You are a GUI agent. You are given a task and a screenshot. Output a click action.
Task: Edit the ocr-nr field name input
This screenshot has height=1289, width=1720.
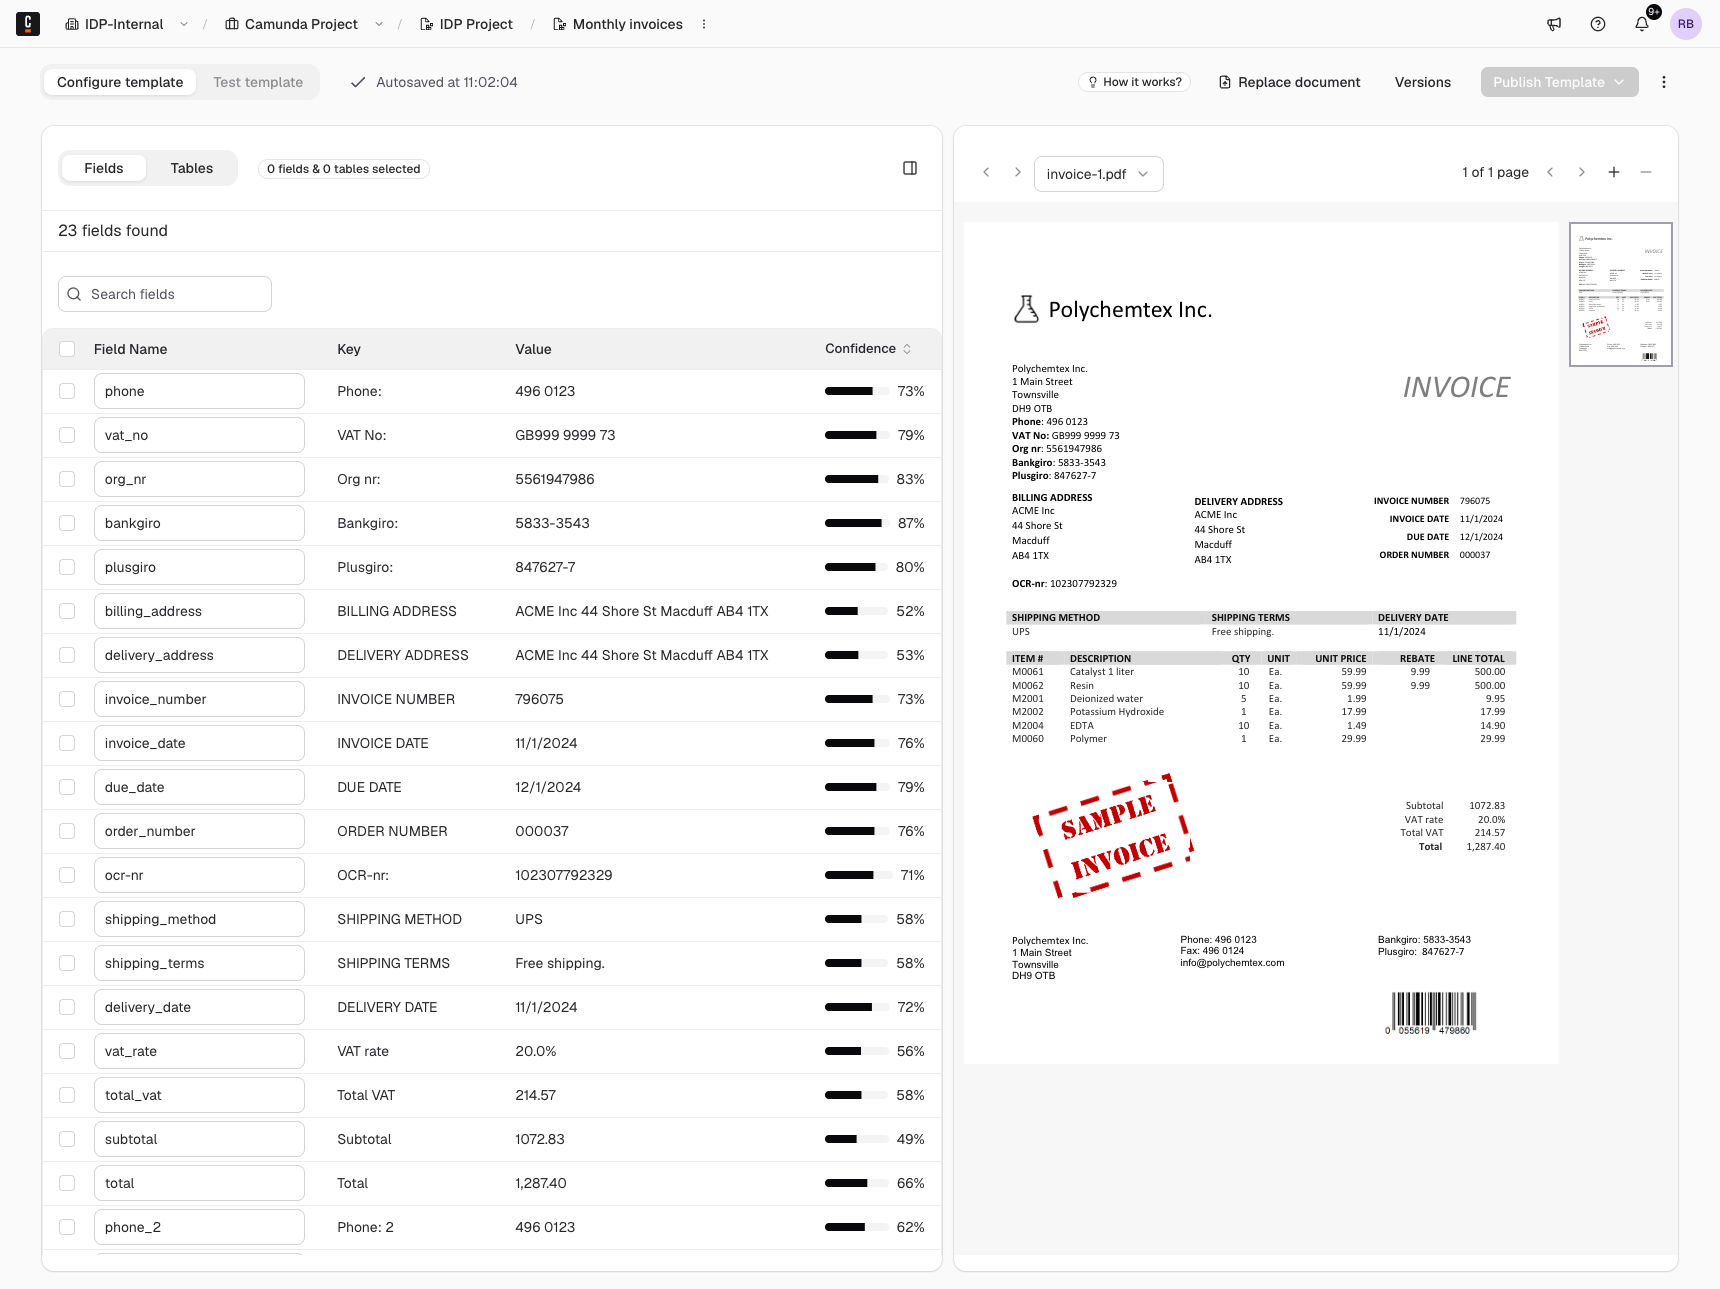199,875
